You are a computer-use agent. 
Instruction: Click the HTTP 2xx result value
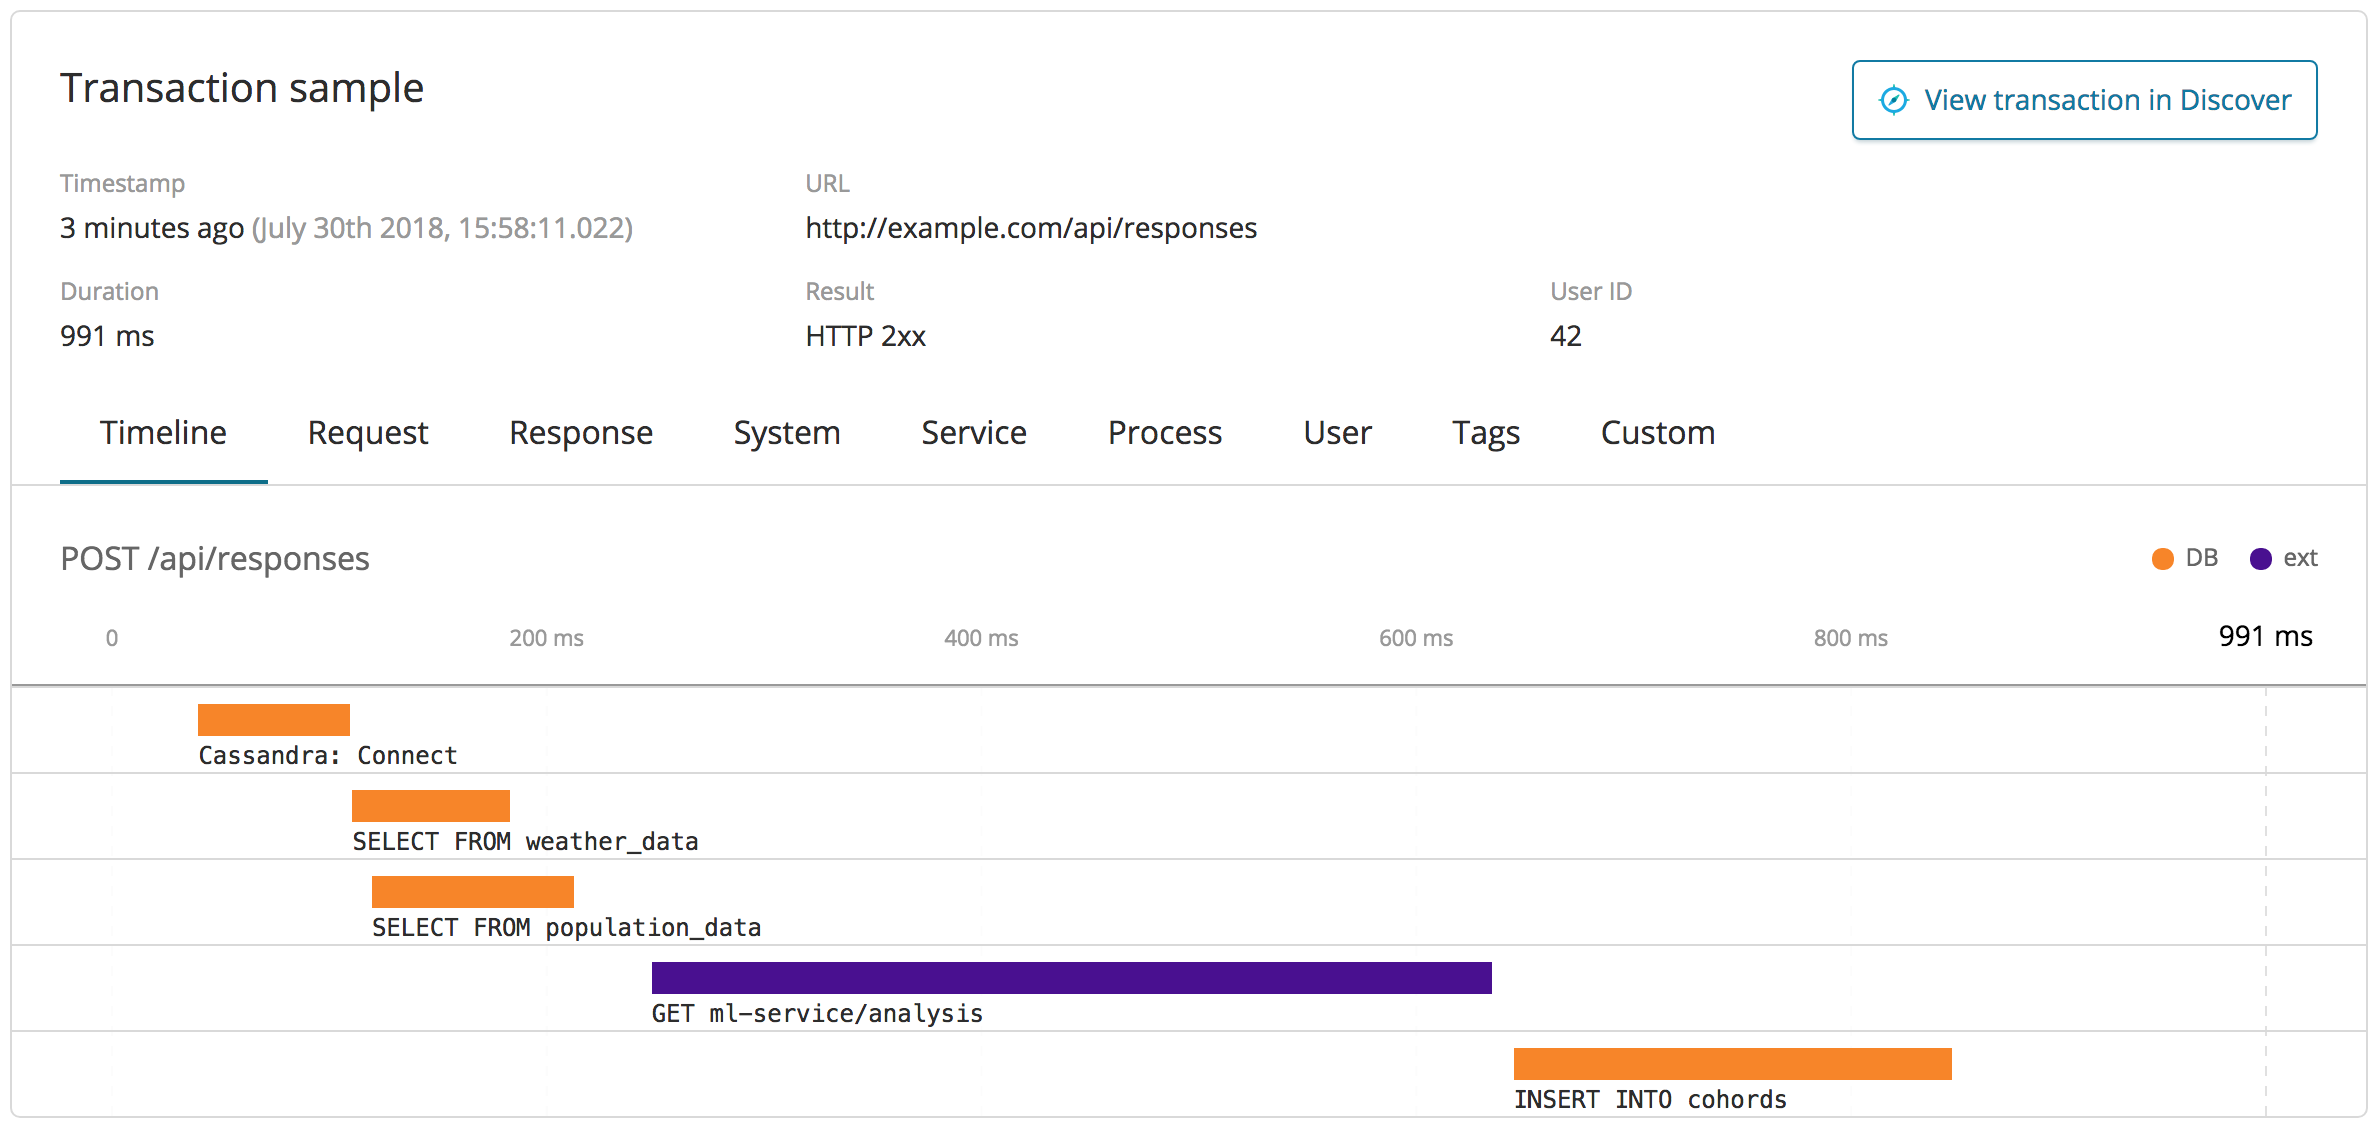point(866,336)
